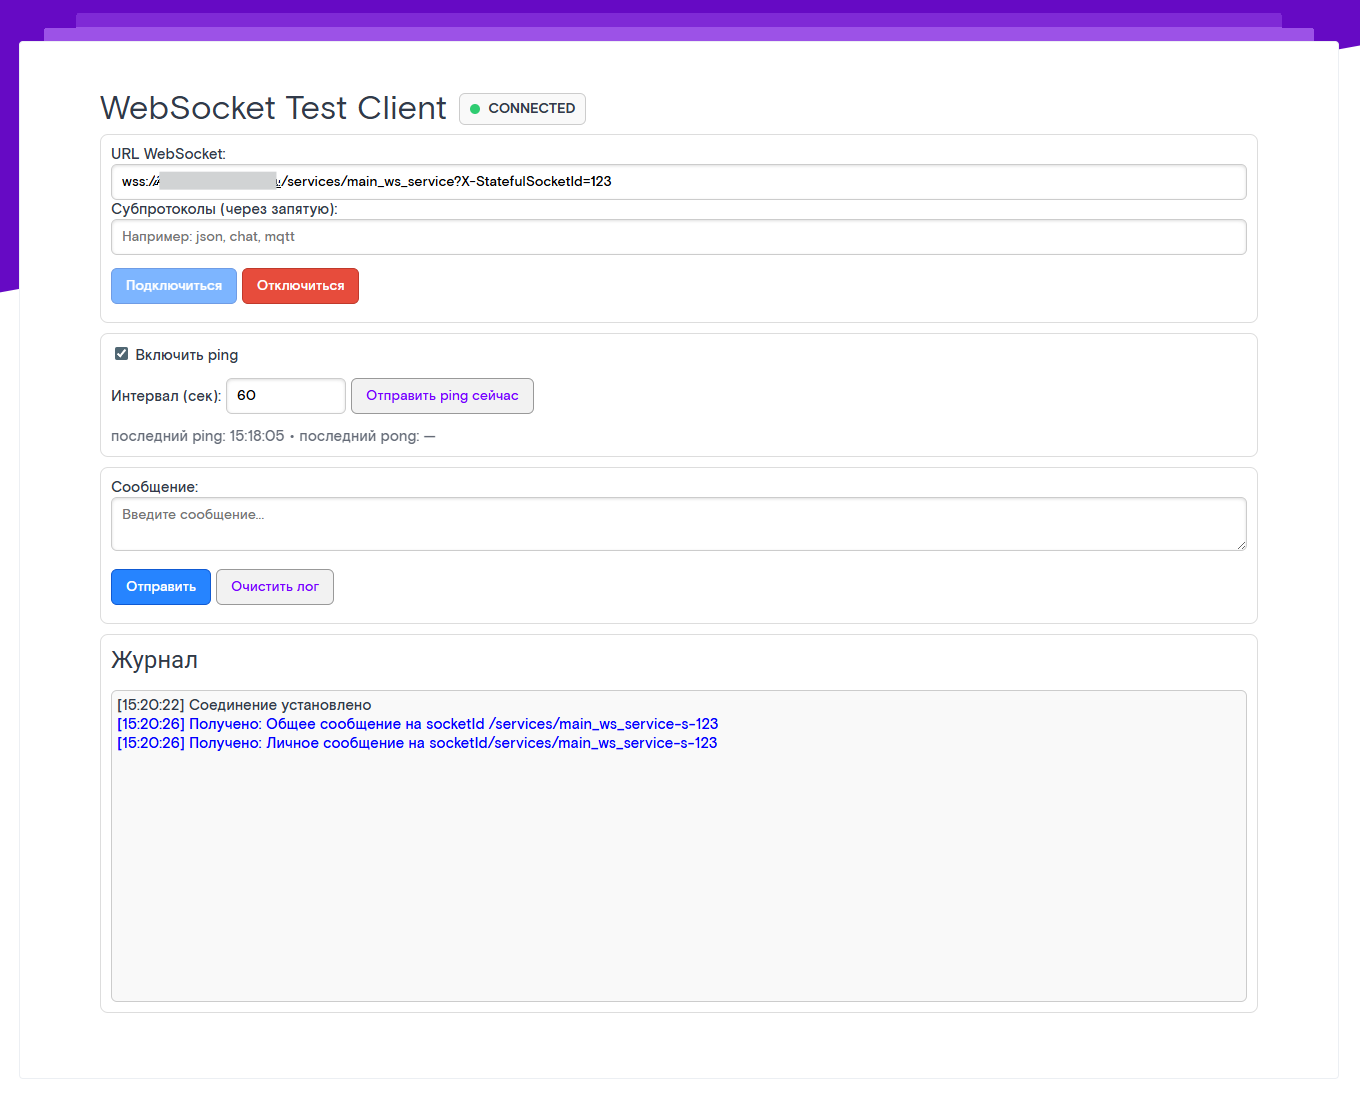The width and height of the screenshot is (1360, 1098).
Task: Focus the URL WebSocket address field
Action: click(x=678, y=182)
